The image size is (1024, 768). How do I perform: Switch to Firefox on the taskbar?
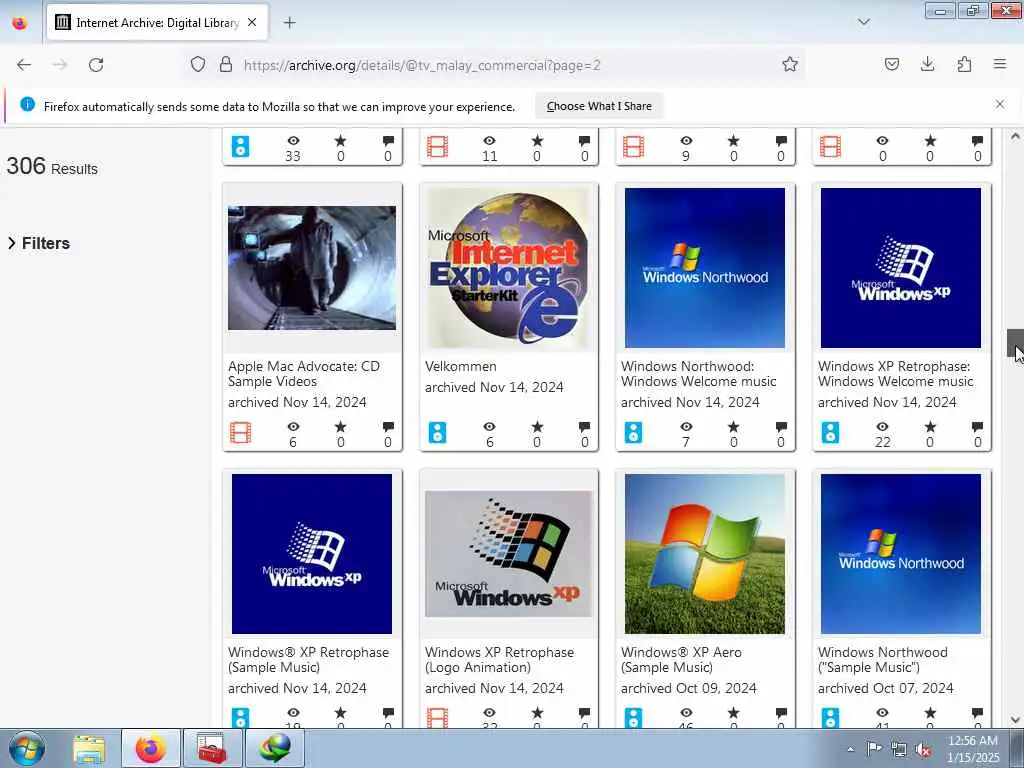click(x=151, y=749)
